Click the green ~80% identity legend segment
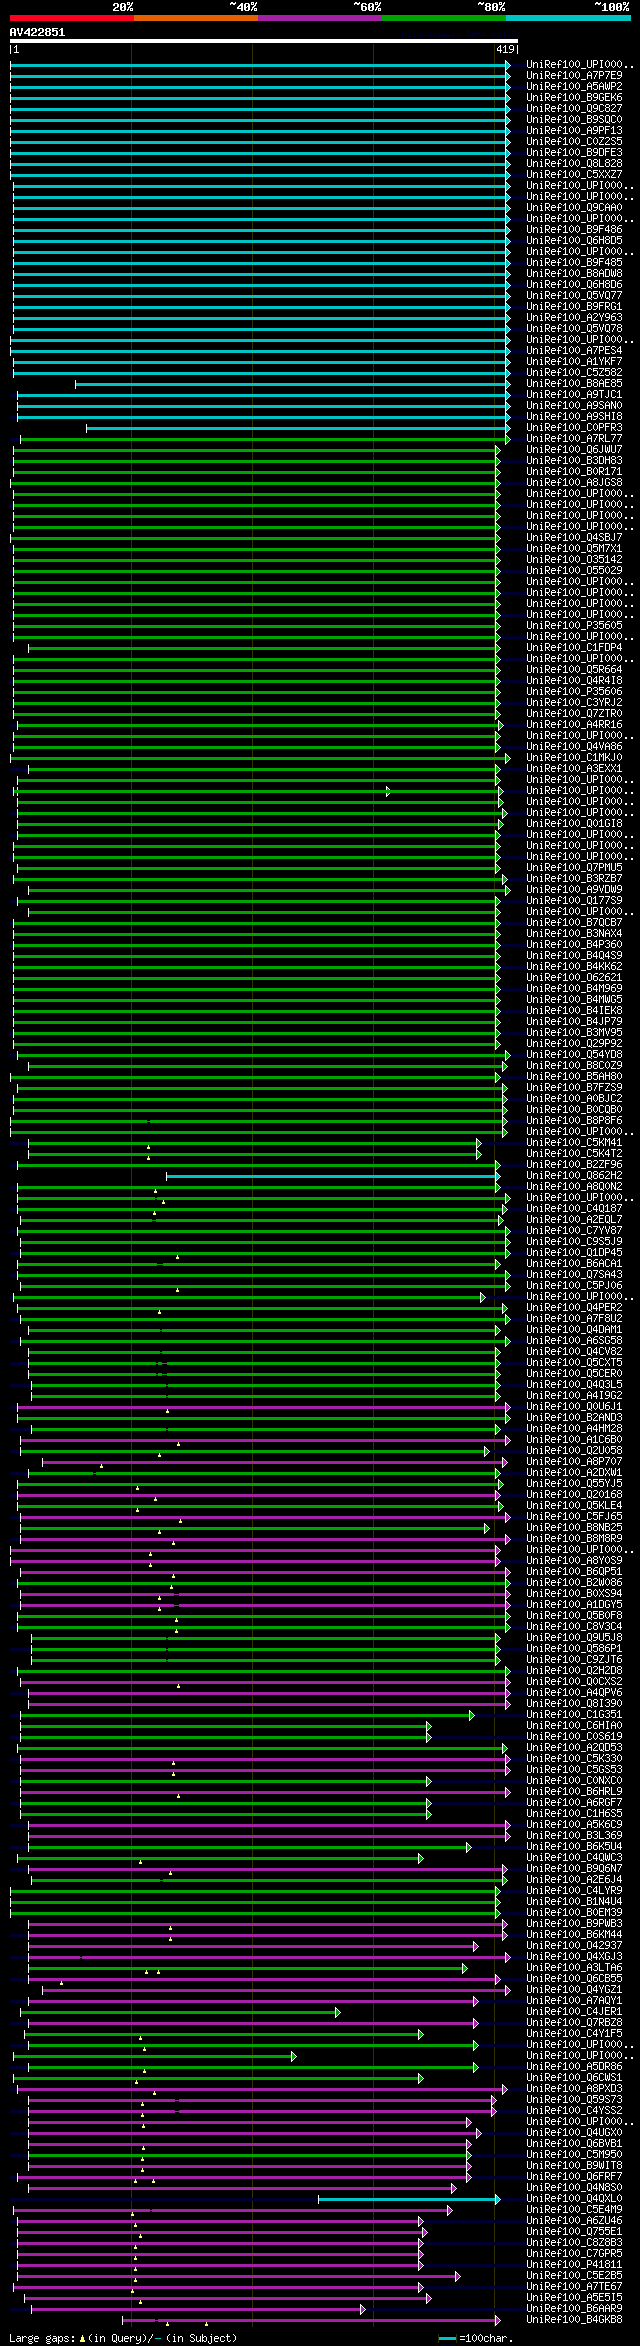The width and height of the screenshot is (640, 2346). (444, 18)
